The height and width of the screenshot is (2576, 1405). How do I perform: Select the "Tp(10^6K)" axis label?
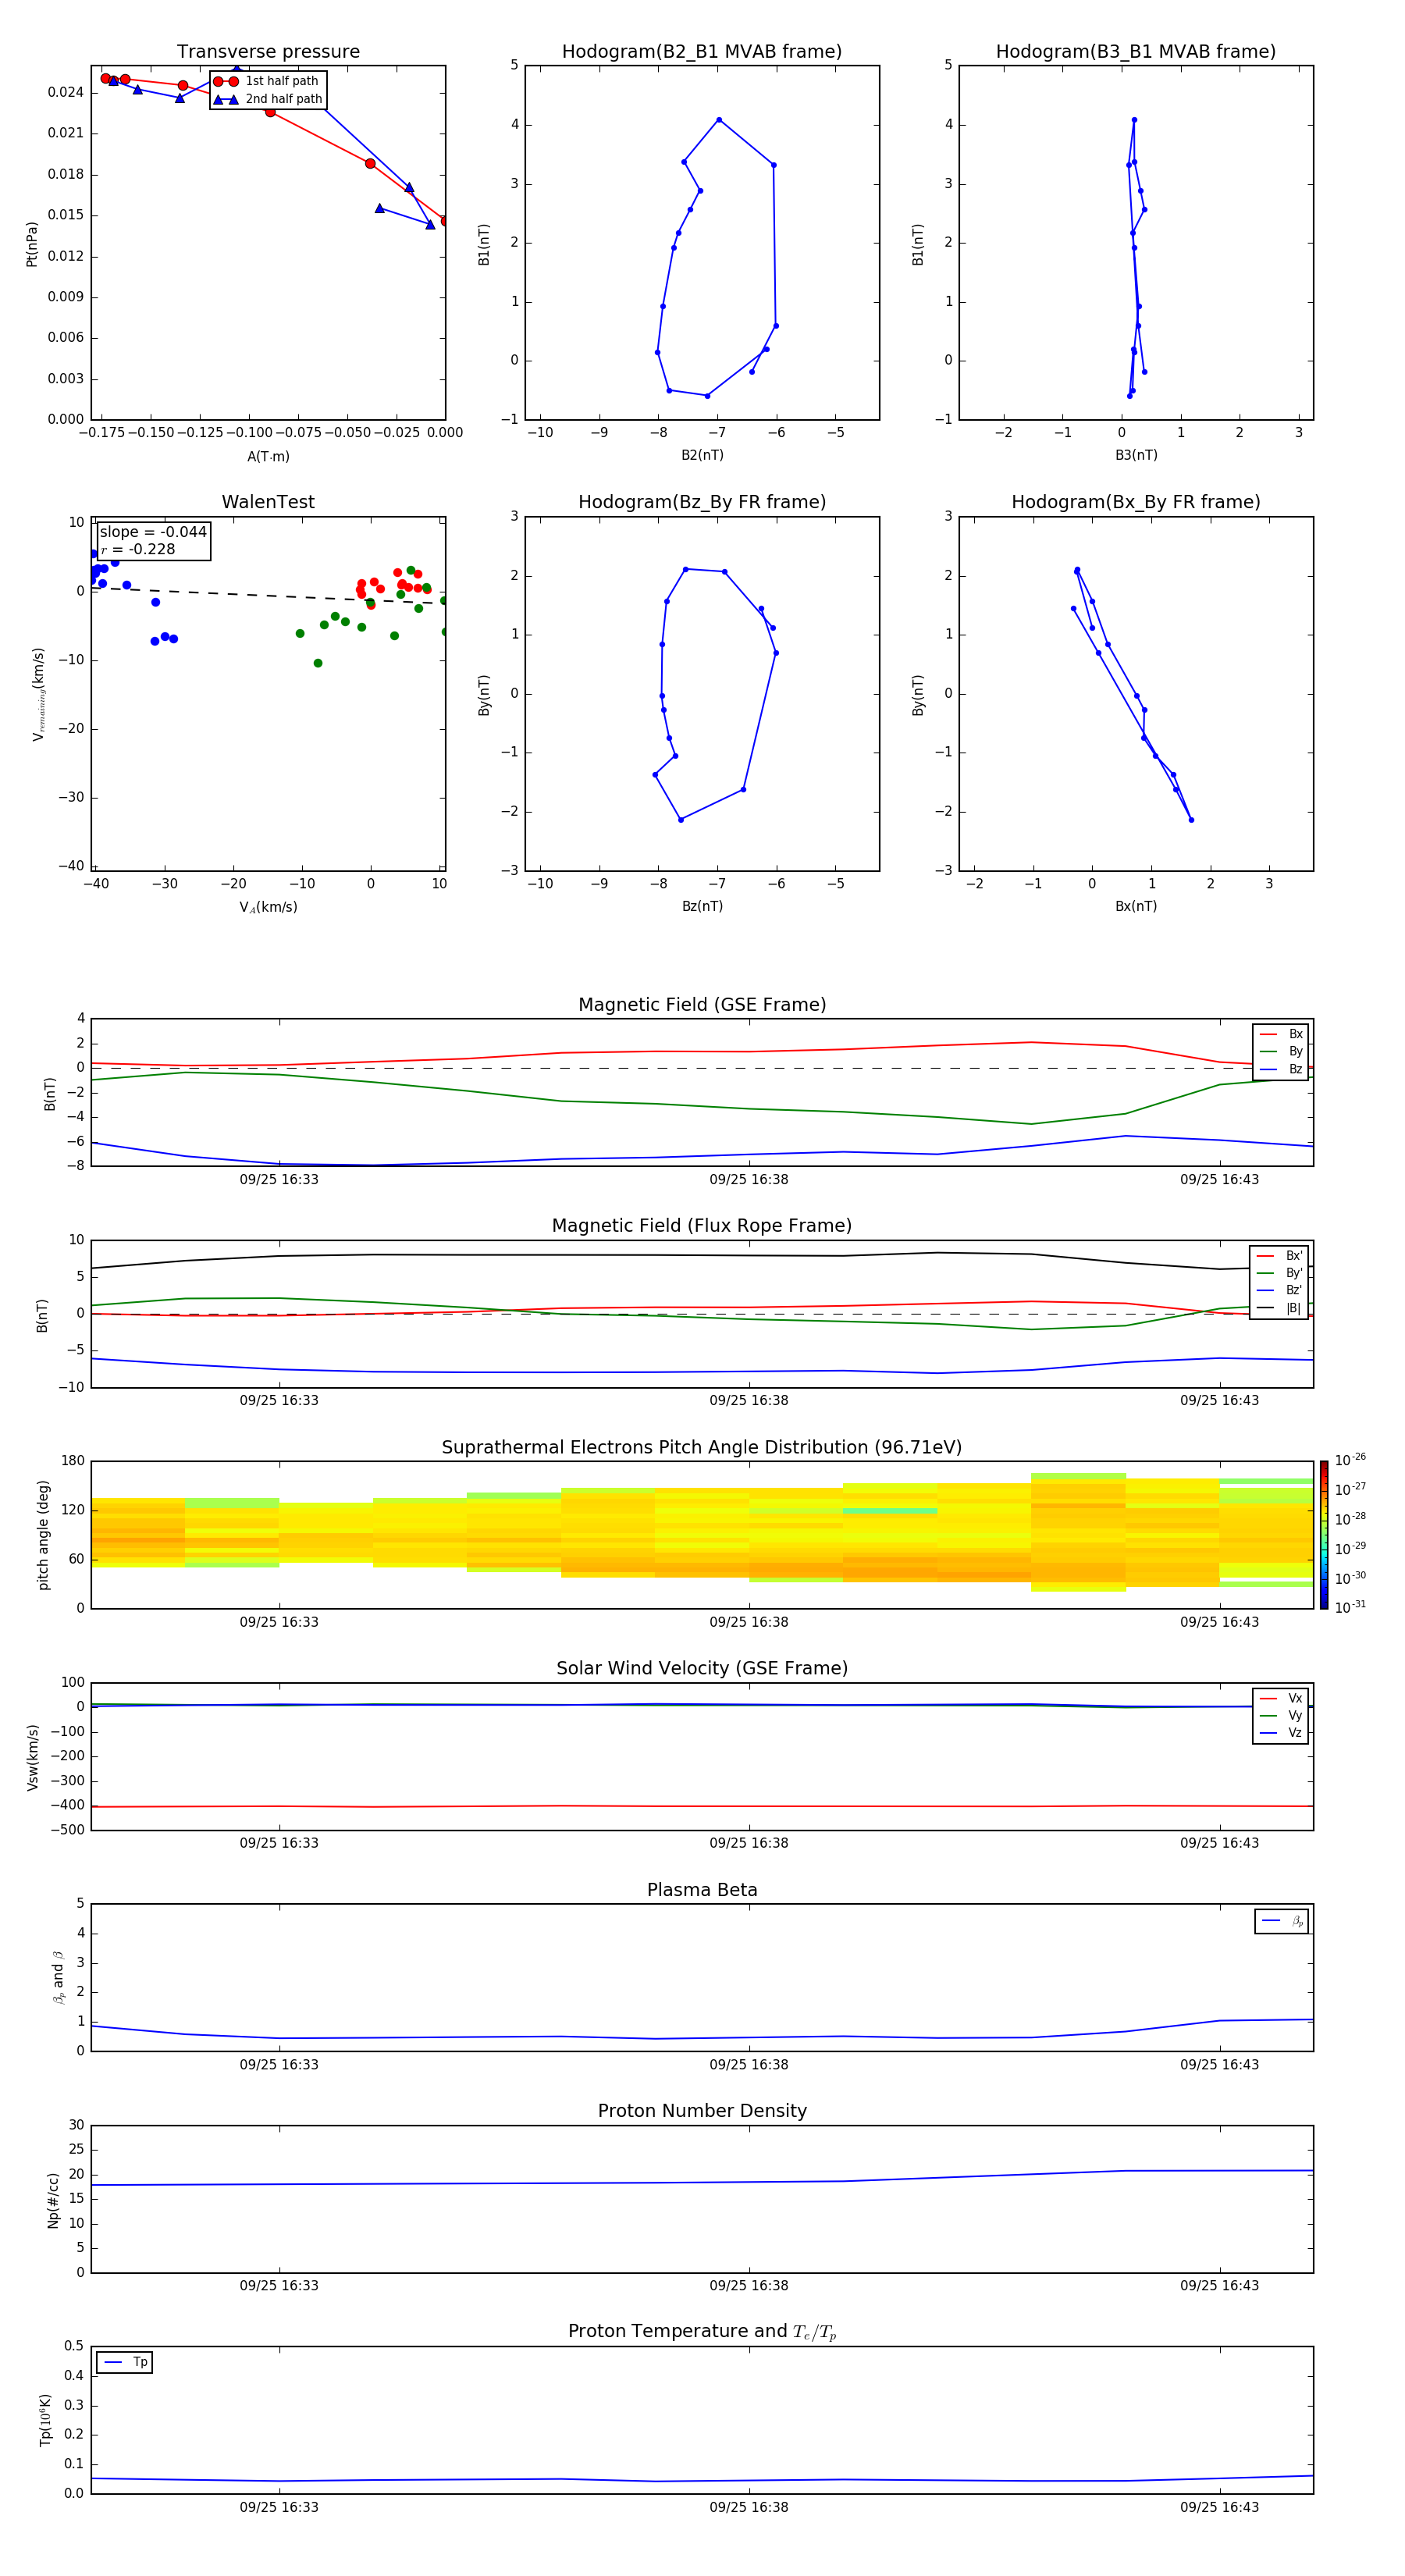45,2420
